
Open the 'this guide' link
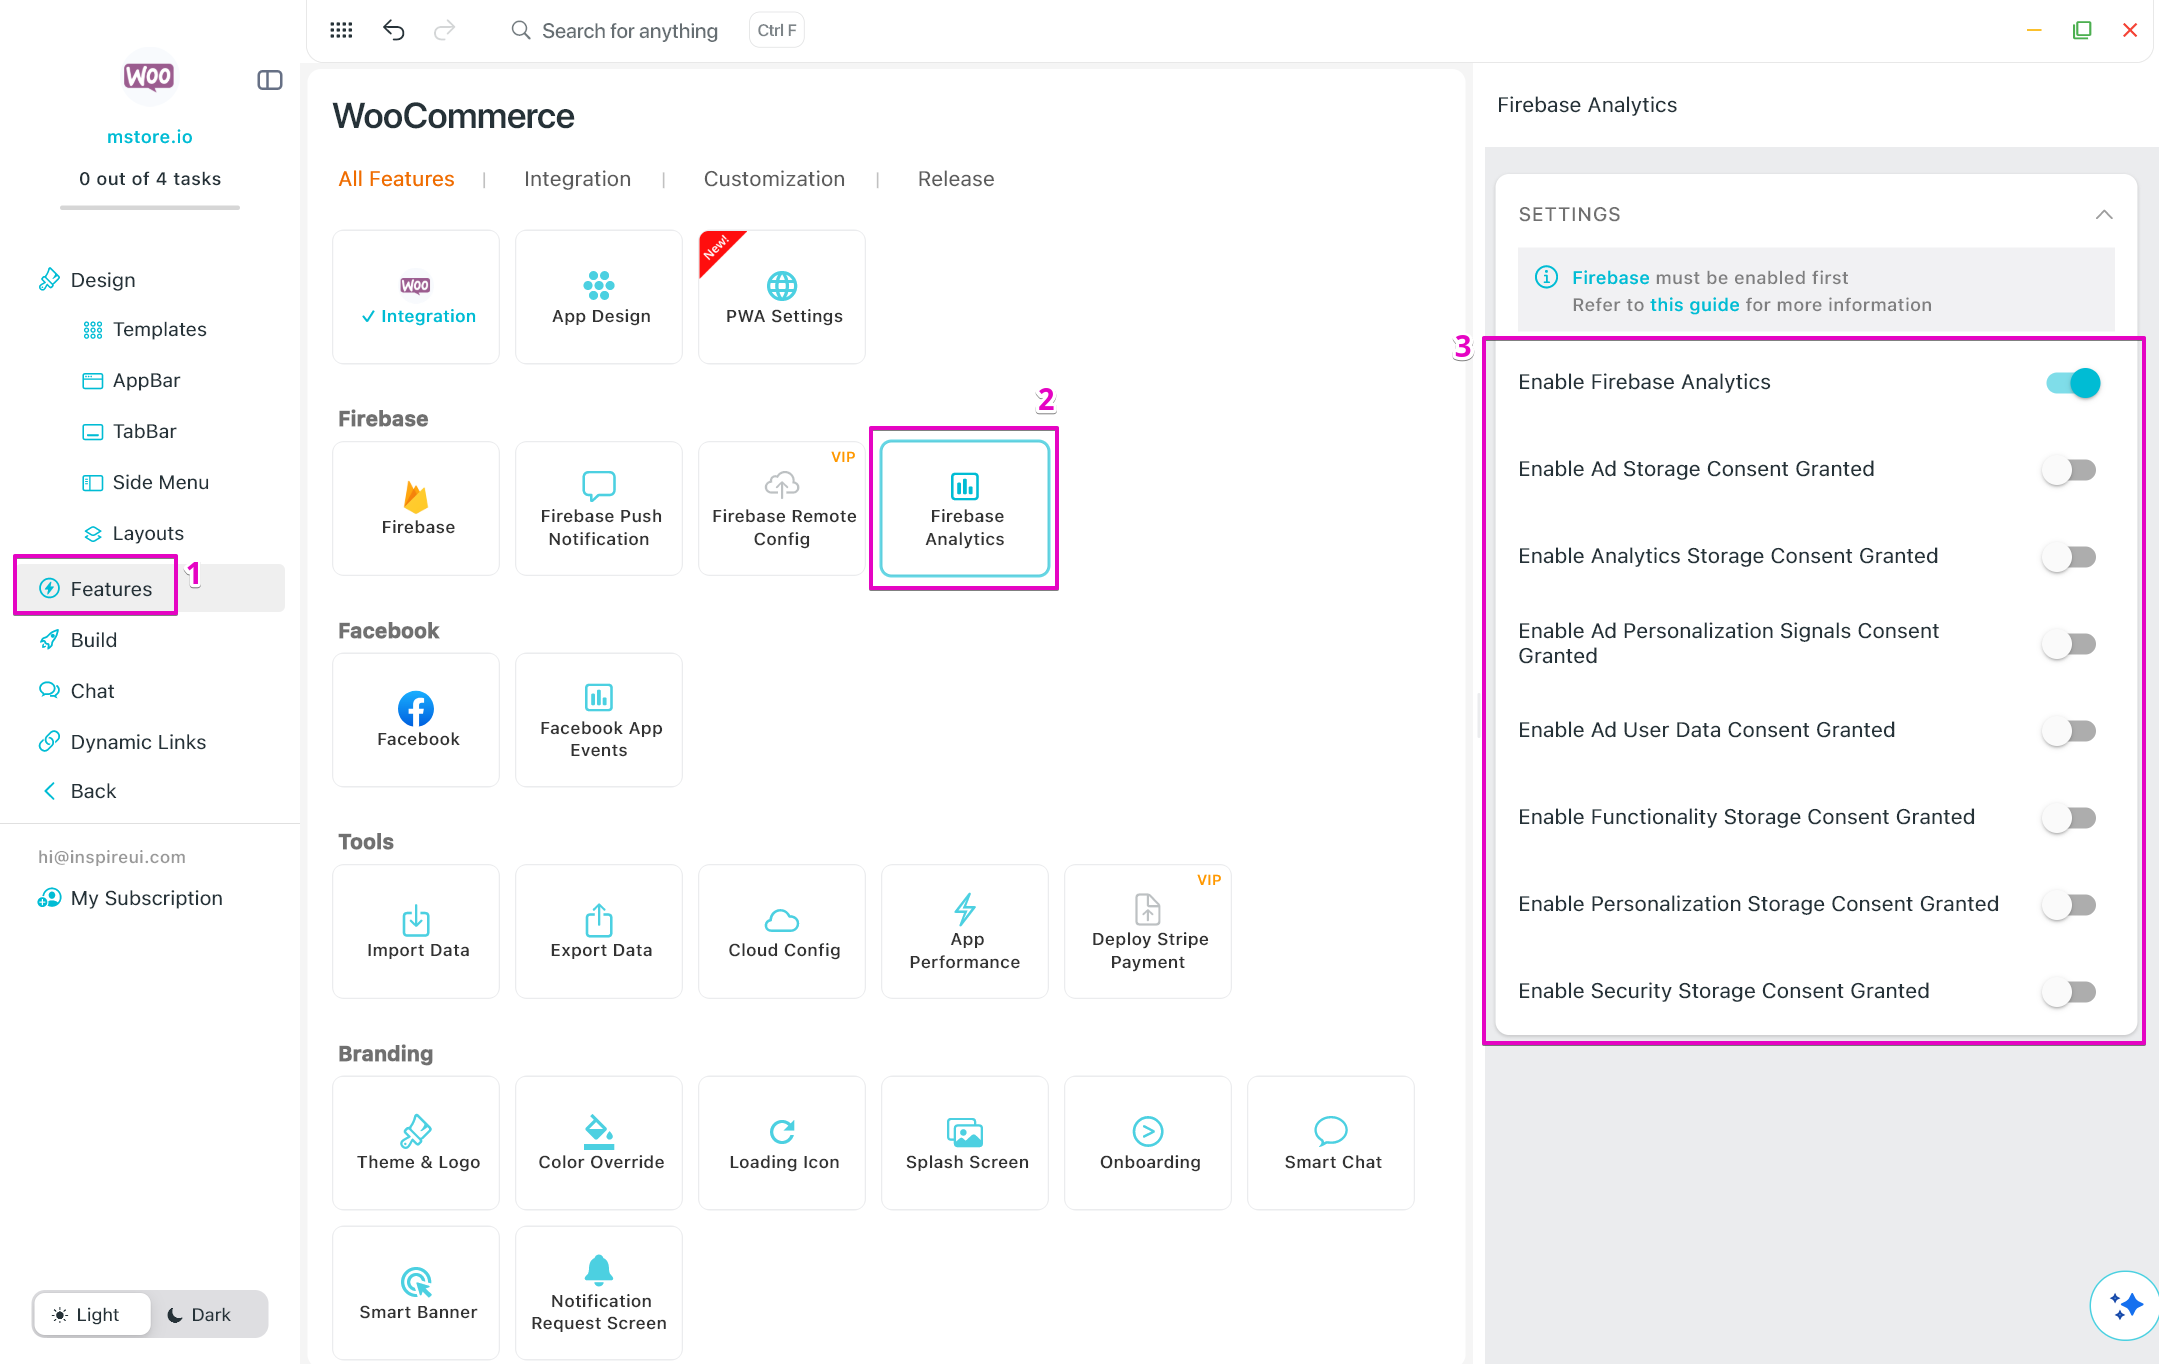click(x=1694, y=305)
